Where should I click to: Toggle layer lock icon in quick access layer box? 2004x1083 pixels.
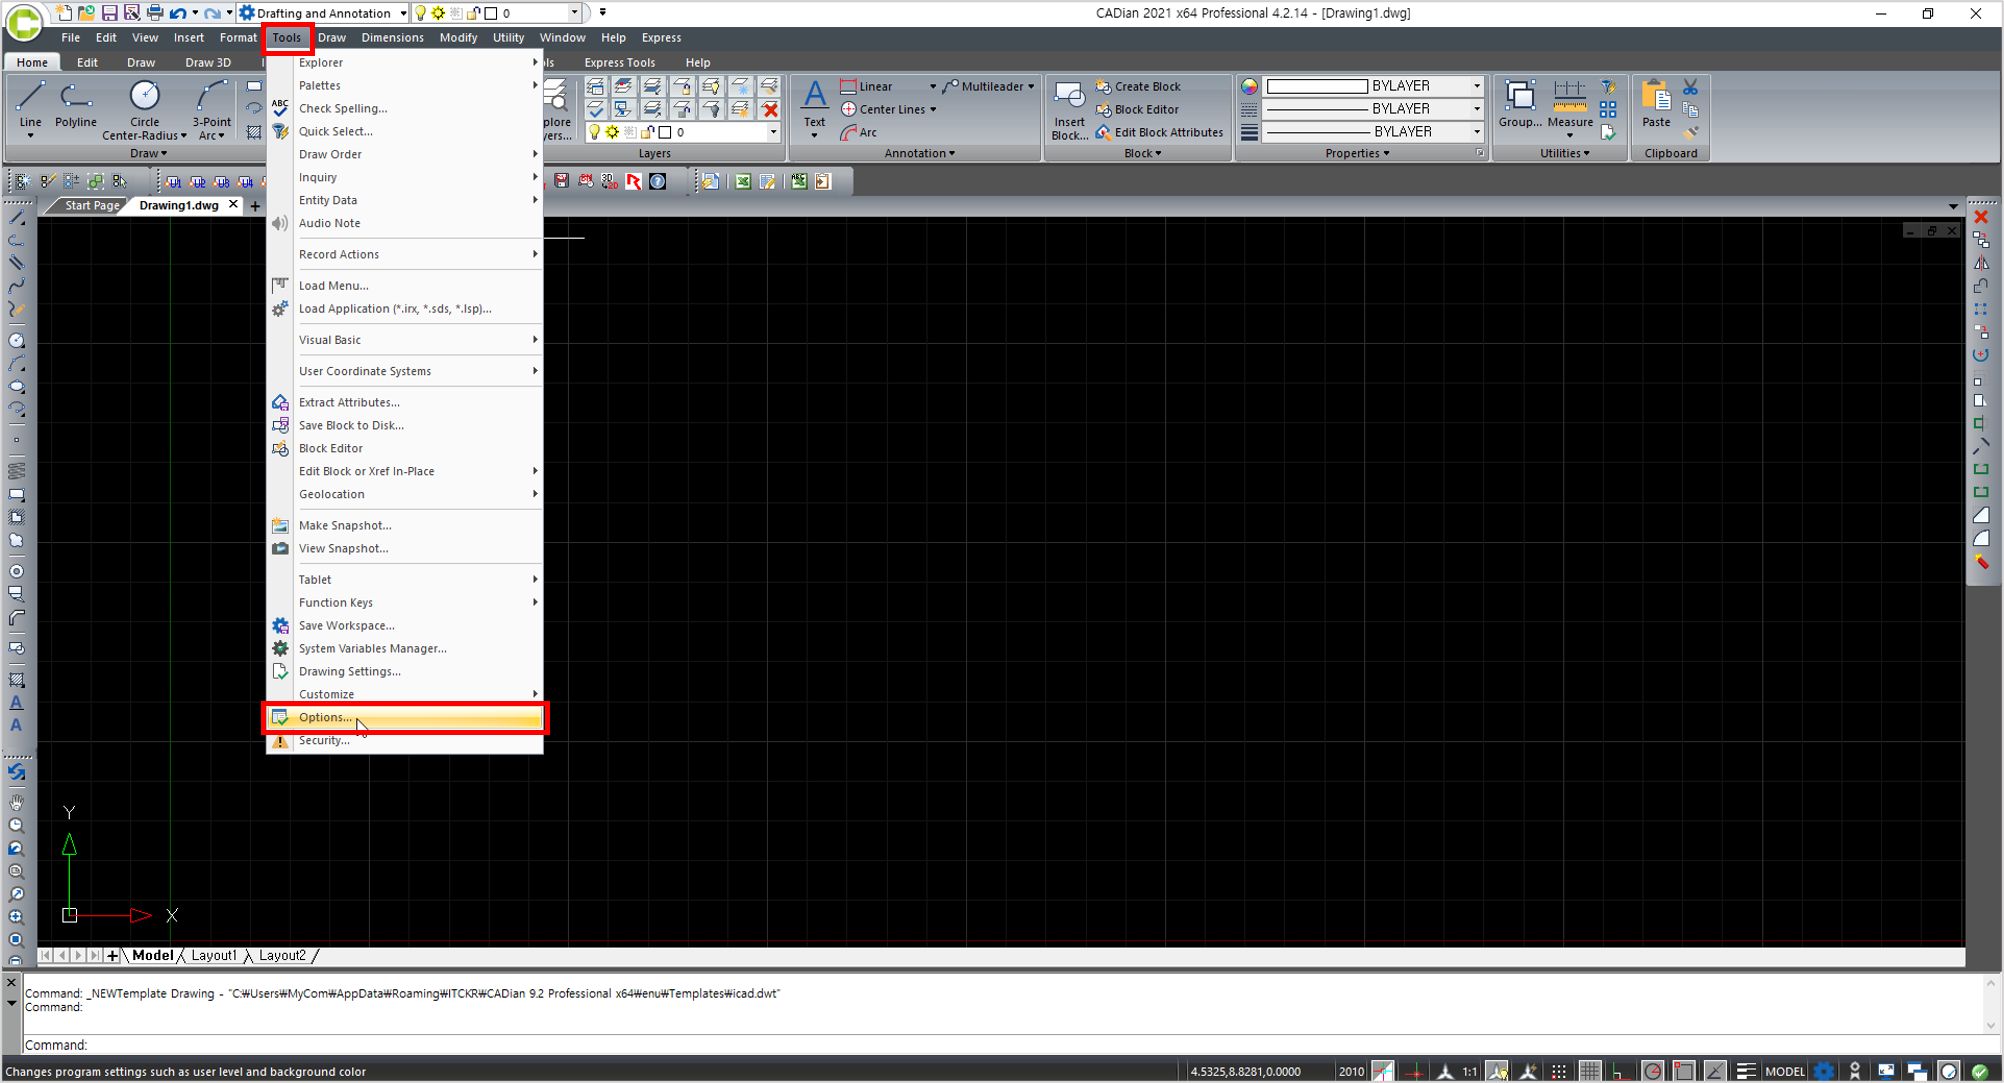pos(474,13)
